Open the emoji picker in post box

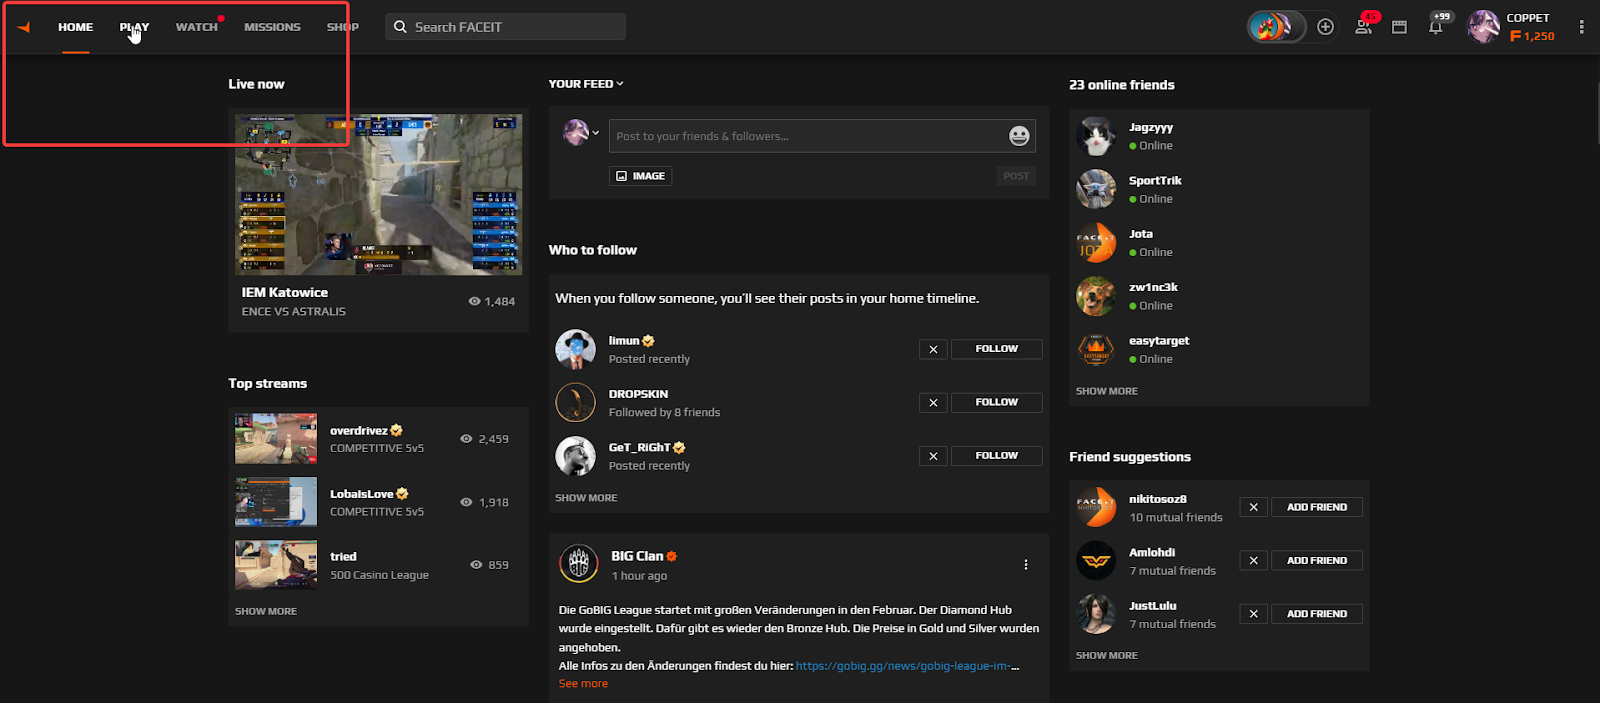(1018, 136)
